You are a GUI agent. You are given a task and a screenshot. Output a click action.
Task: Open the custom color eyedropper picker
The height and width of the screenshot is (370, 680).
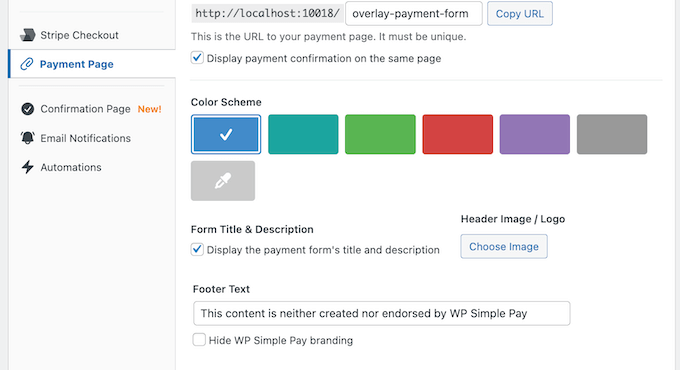tap(223, 181)
